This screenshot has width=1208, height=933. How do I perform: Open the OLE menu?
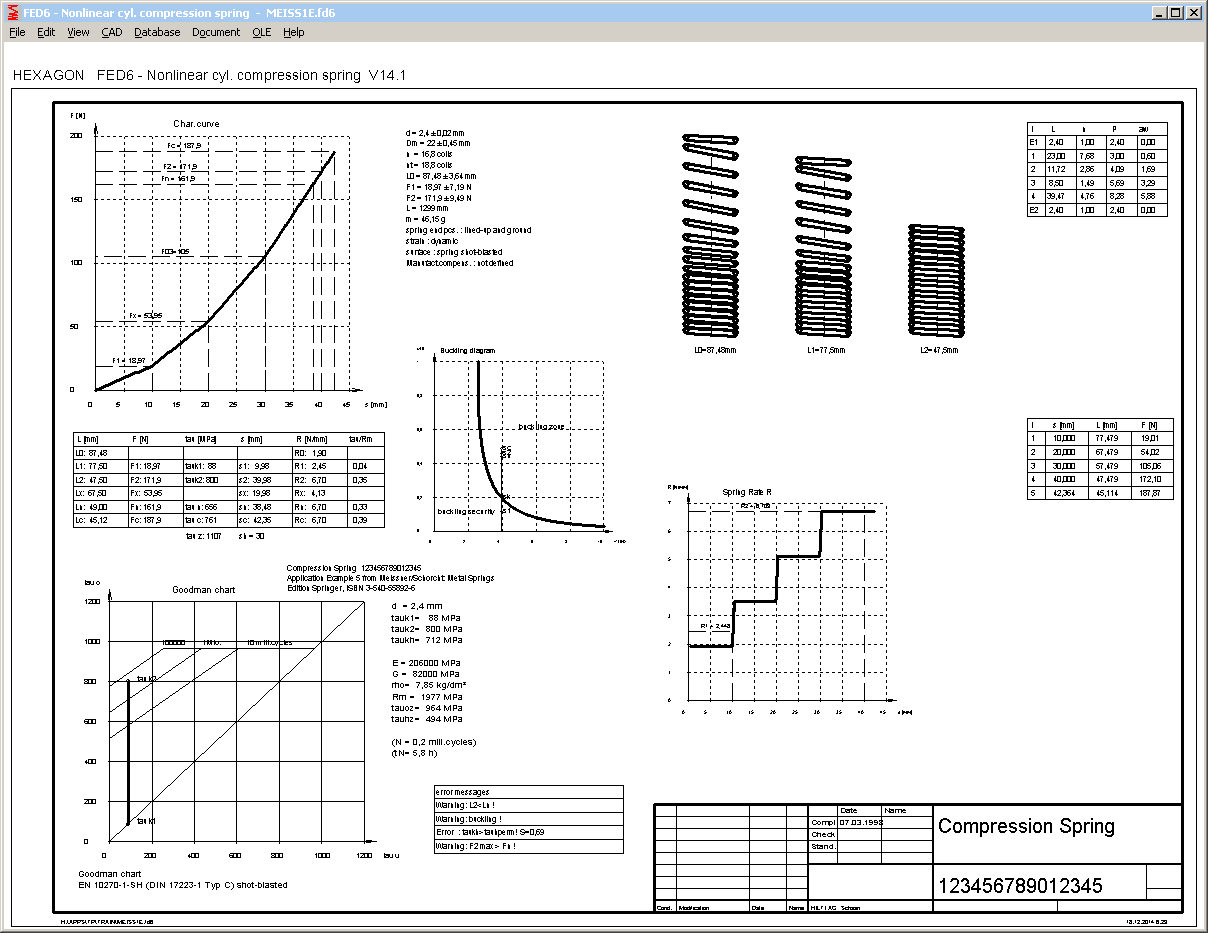(x=261, y=32)
